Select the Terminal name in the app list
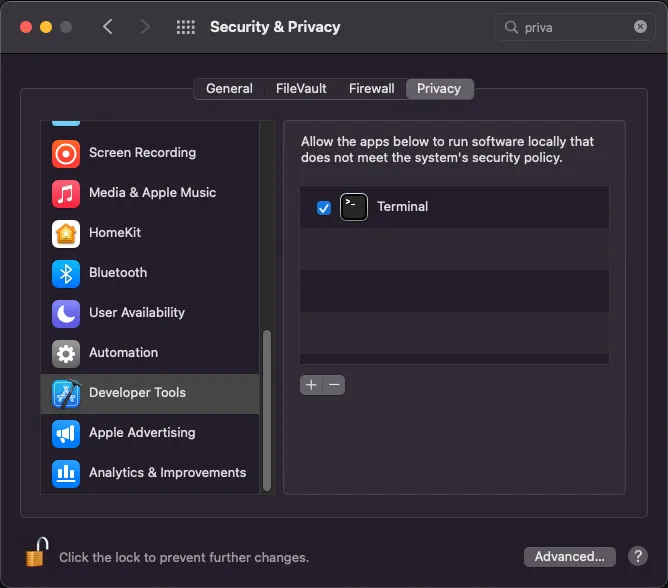The image size is (668, 588). pos(403,207)
